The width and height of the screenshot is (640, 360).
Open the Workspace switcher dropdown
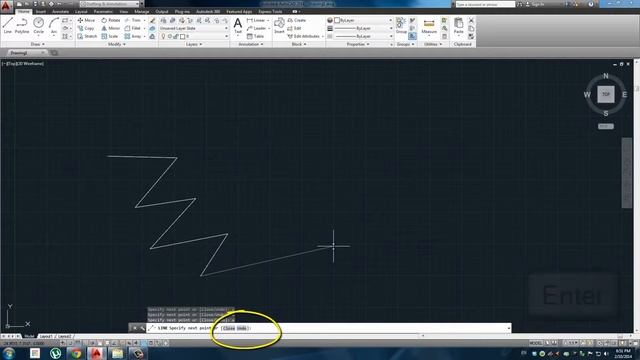tap(109, 4)
